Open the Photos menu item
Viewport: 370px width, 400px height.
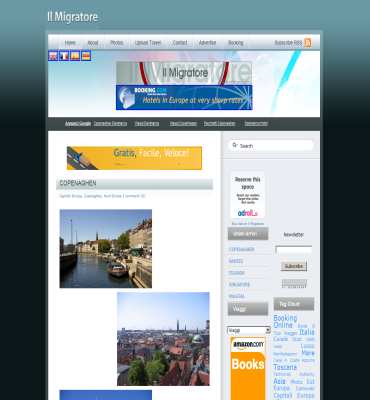[x=117, y=43]
